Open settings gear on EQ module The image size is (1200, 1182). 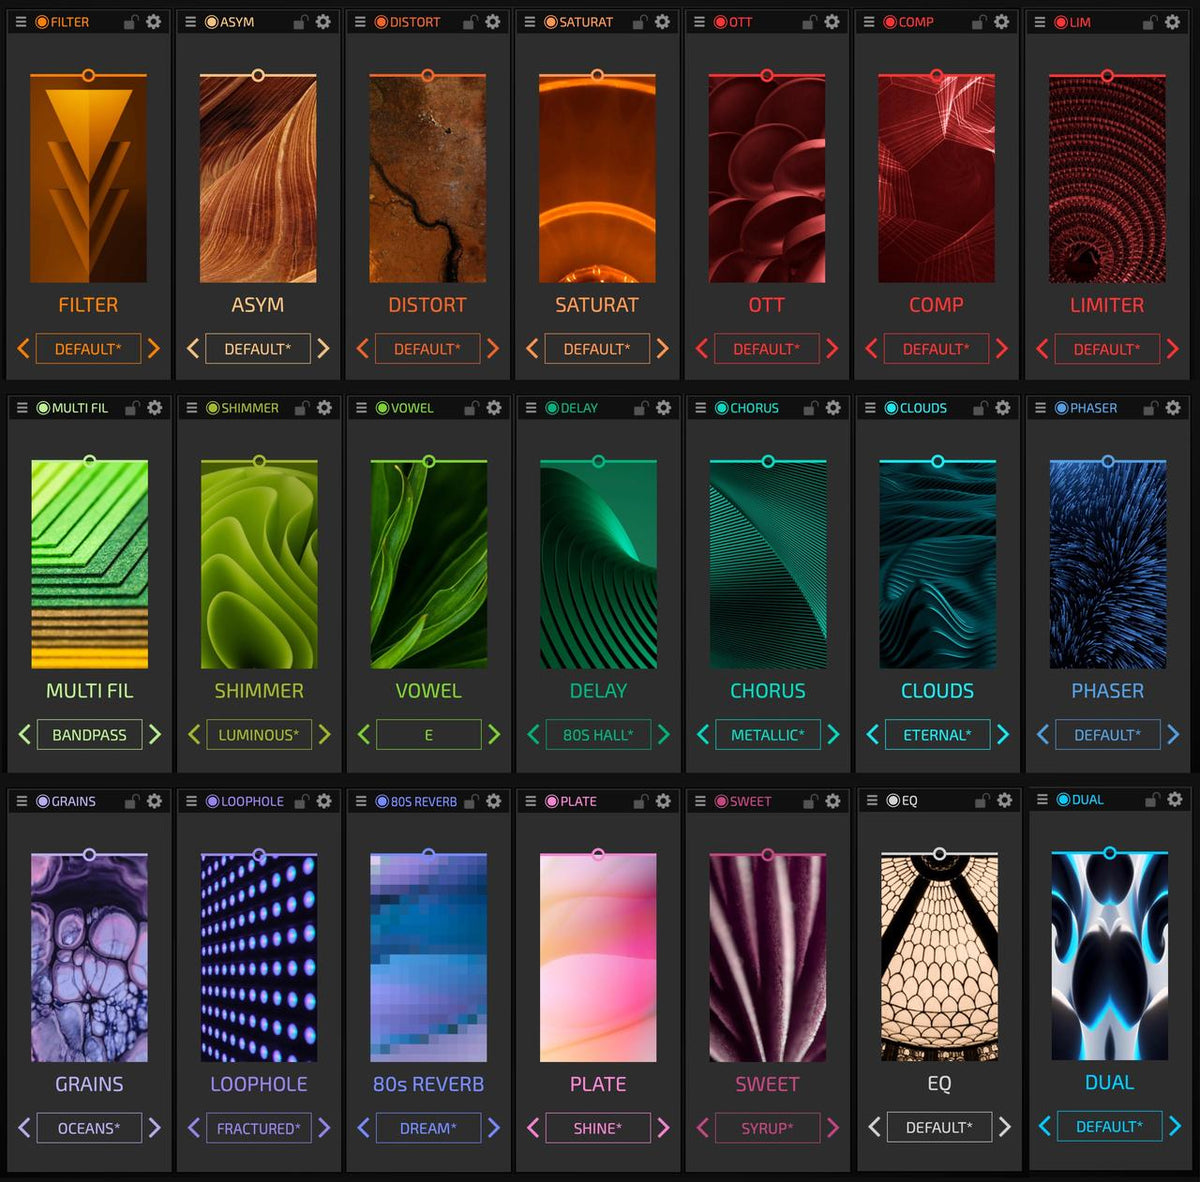1005,800
